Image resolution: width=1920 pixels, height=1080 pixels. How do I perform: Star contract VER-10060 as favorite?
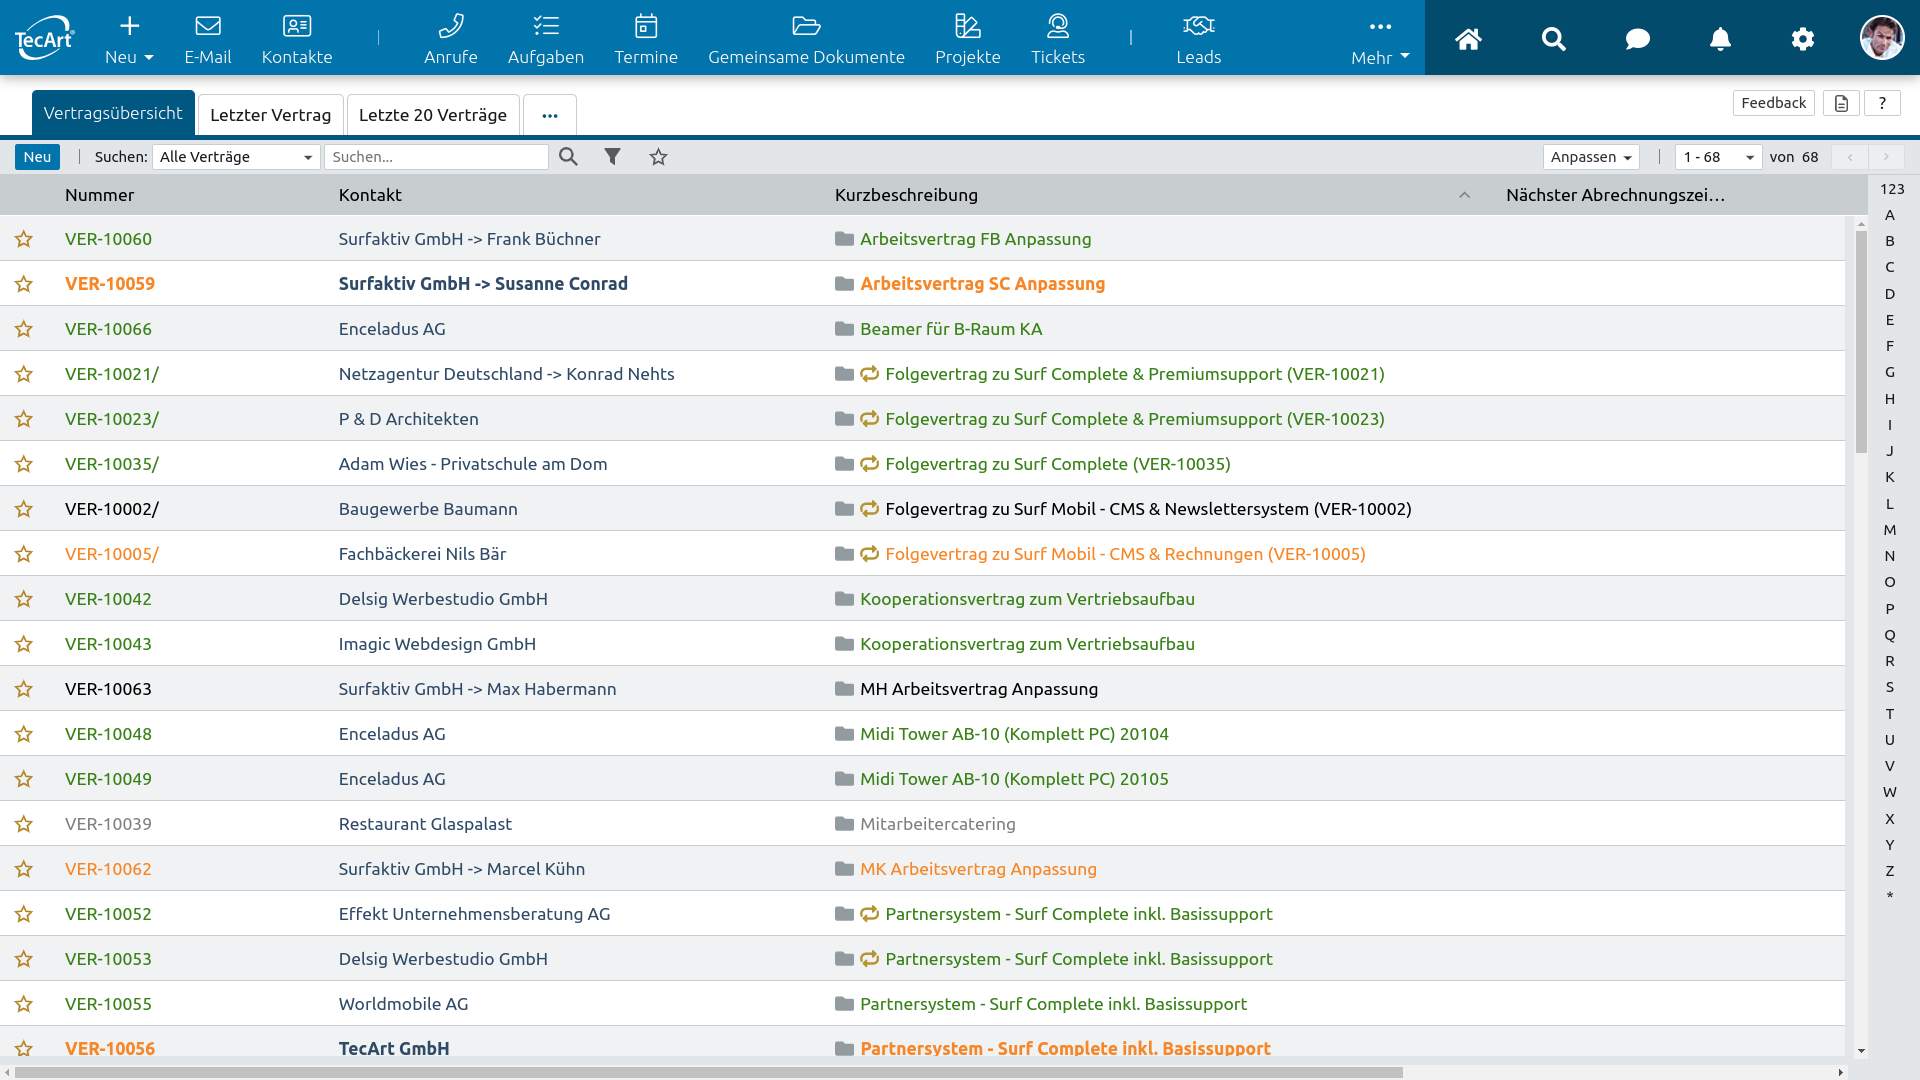tap(24, 239)
